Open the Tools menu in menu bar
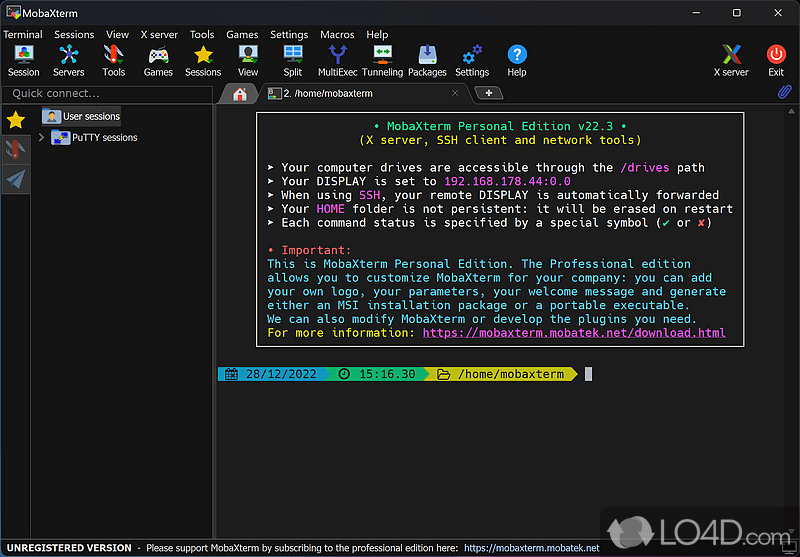 click(202, 34)
